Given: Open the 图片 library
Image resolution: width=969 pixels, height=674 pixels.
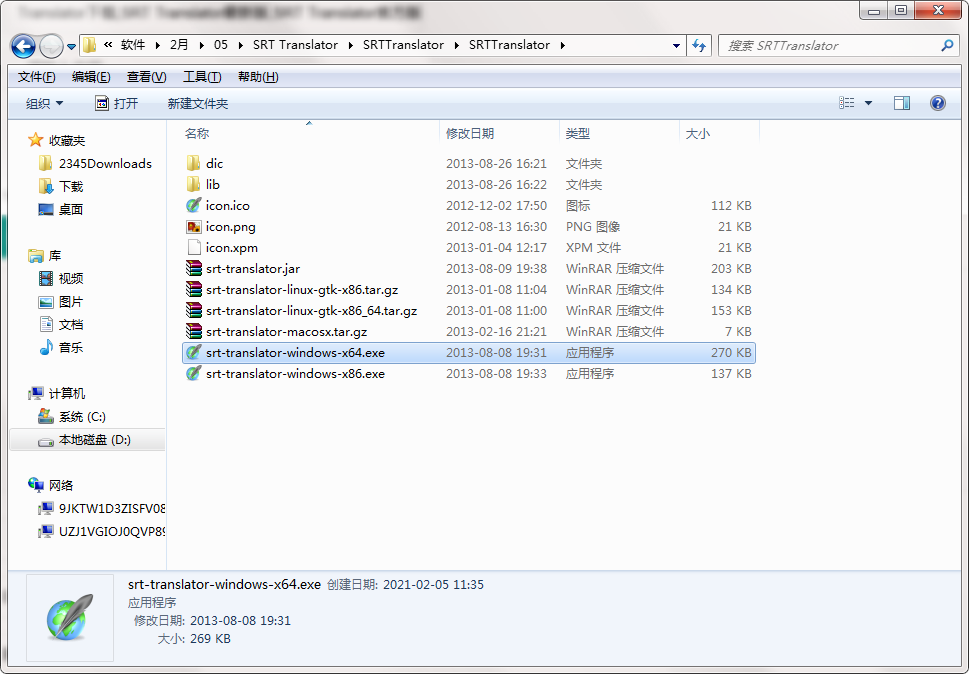Looking at the screenshot, I should [x=71, y=301].
